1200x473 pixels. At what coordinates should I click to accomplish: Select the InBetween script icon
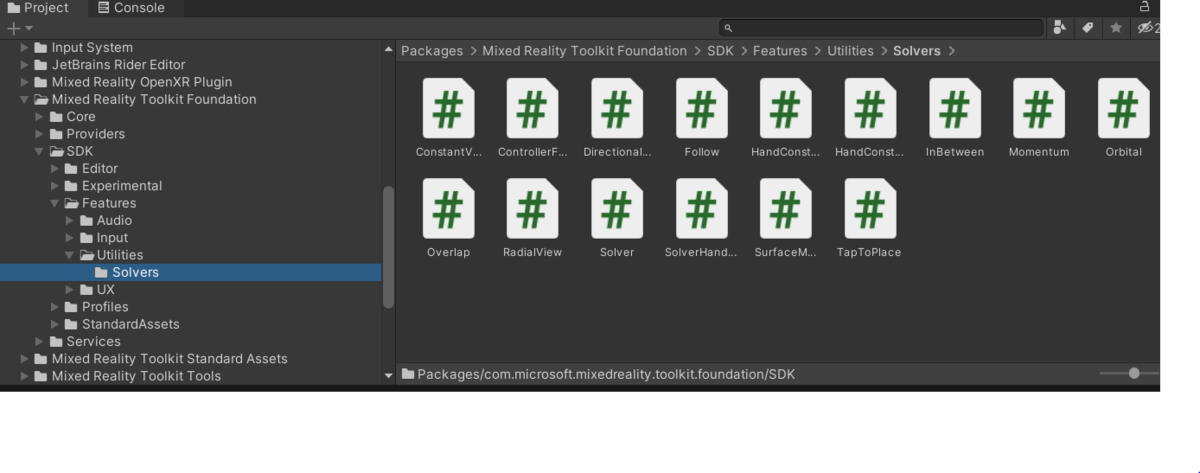click(955, 108)
